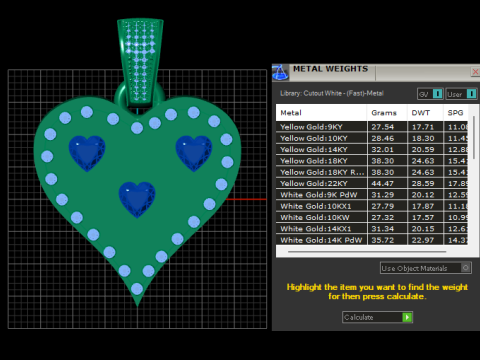
Task: Click the 20.59 DWT cell
Action: click(425, 150)
